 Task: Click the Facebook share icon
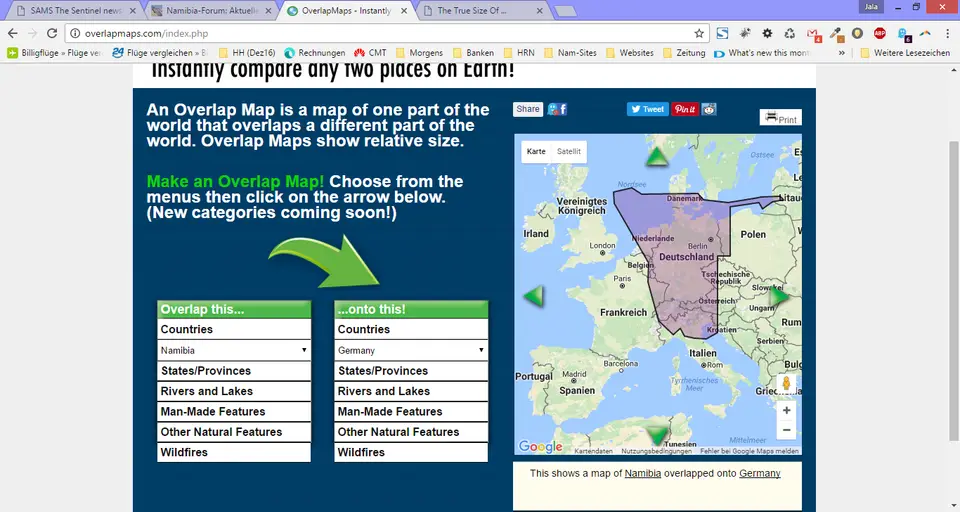[557, 109]
